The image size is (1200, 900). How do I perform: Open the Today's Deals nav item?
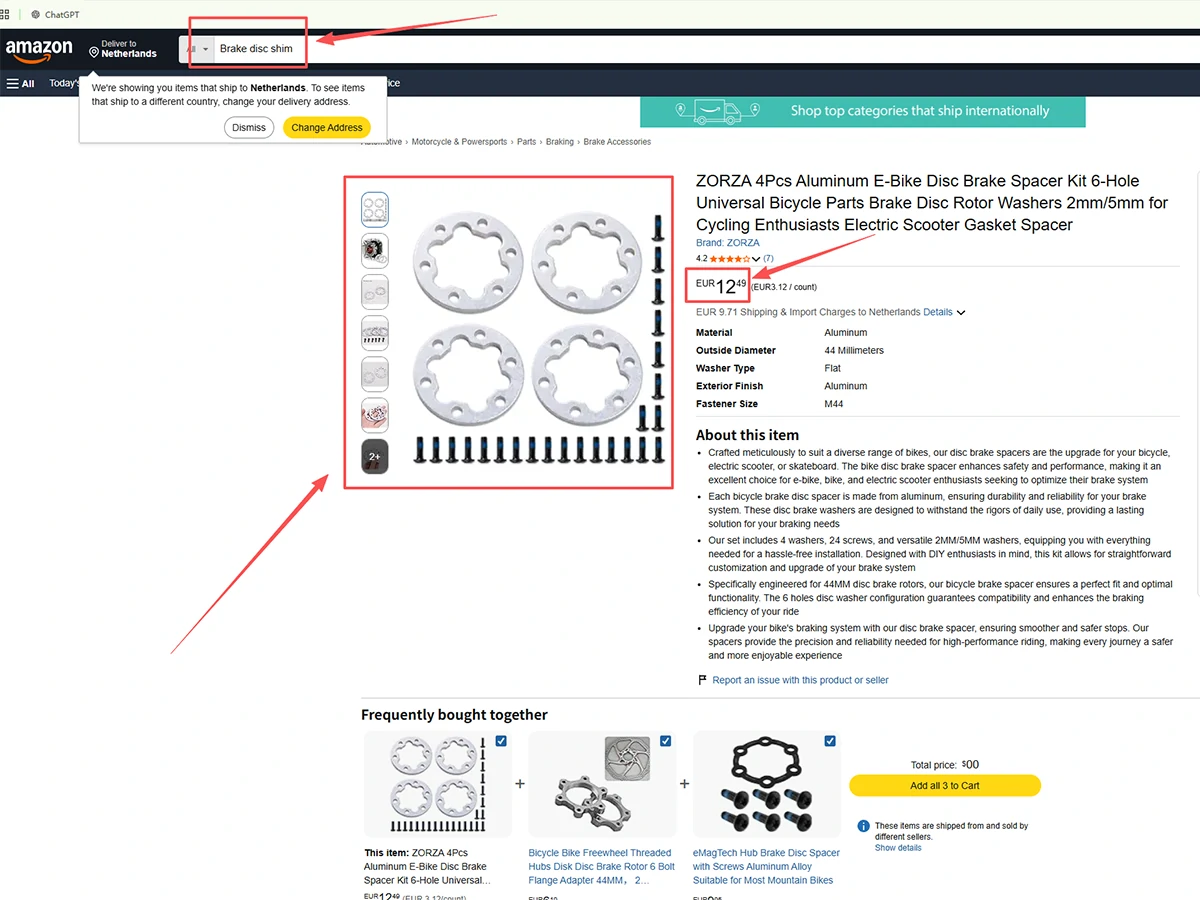coord(63,83)
